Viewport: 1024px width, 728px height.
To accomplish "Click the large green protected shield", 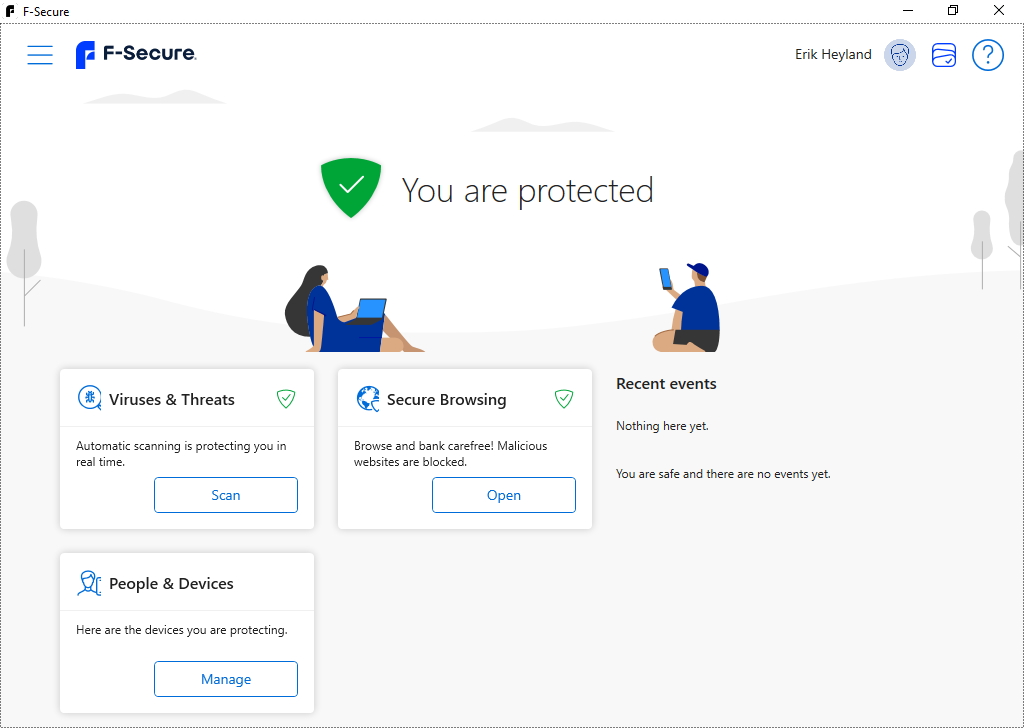I will pos(351,188).
